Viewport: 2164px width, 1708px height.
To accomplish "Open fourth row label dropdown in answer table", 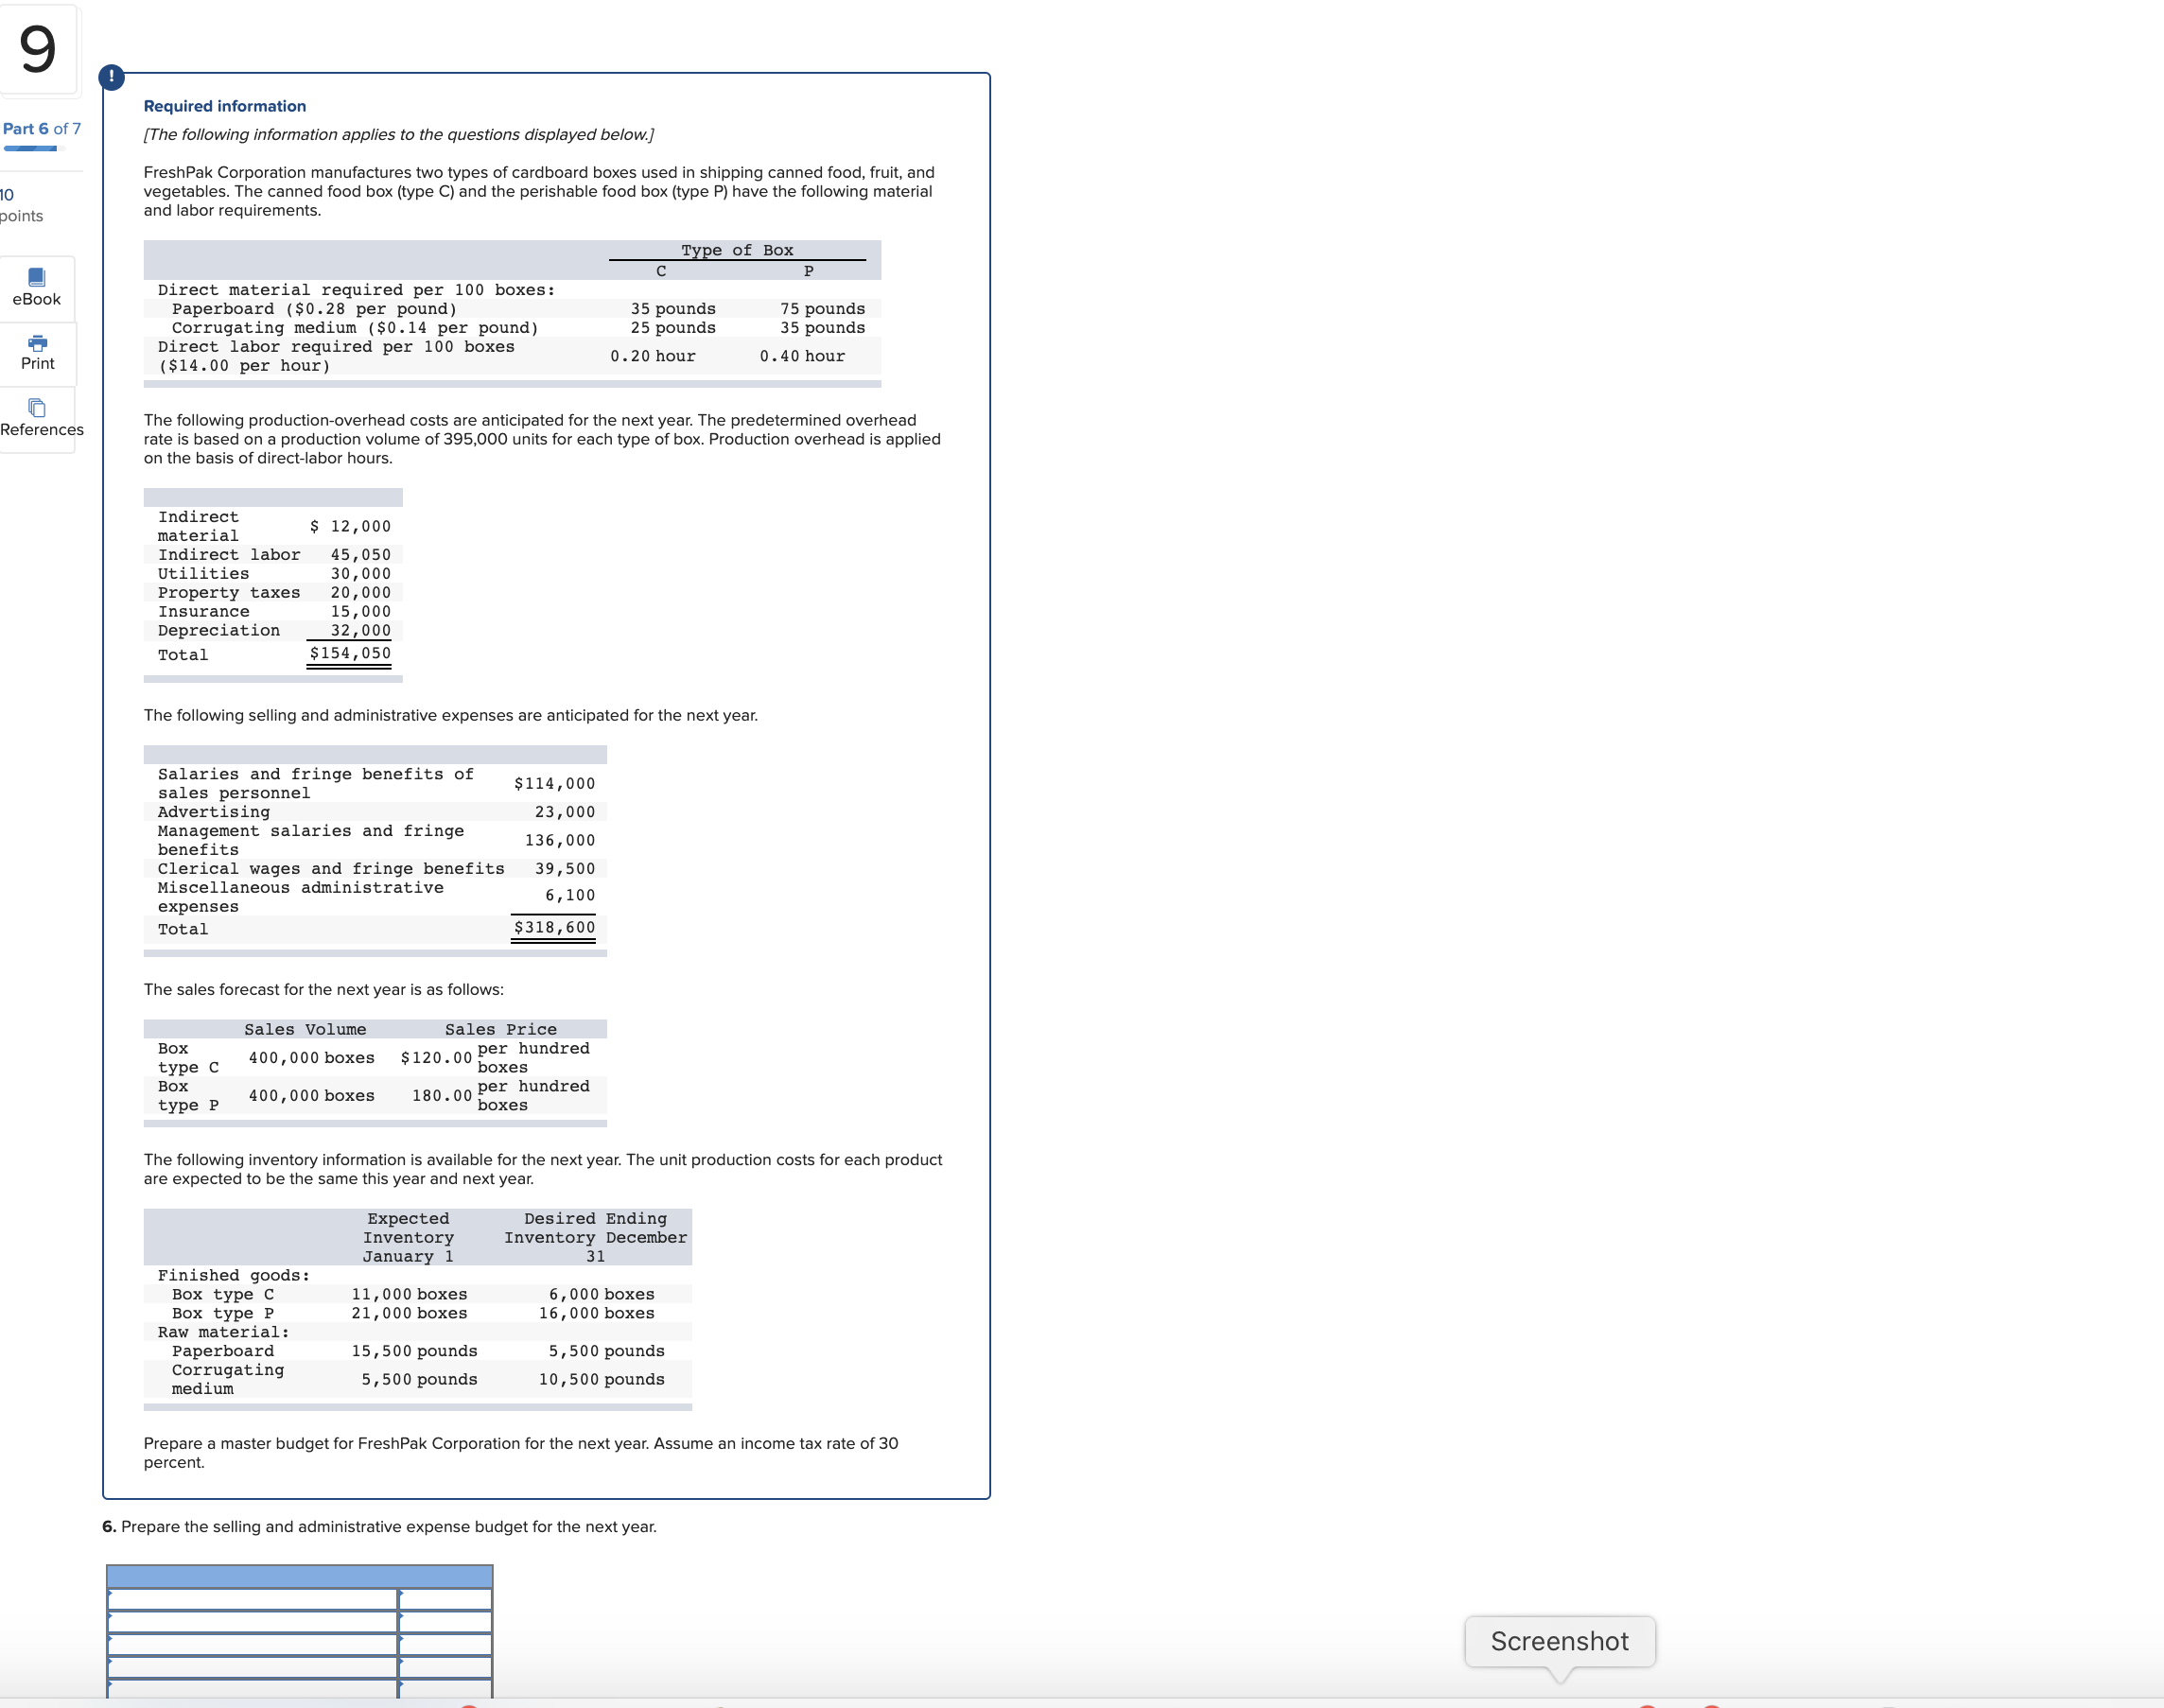I will 252,1667.
